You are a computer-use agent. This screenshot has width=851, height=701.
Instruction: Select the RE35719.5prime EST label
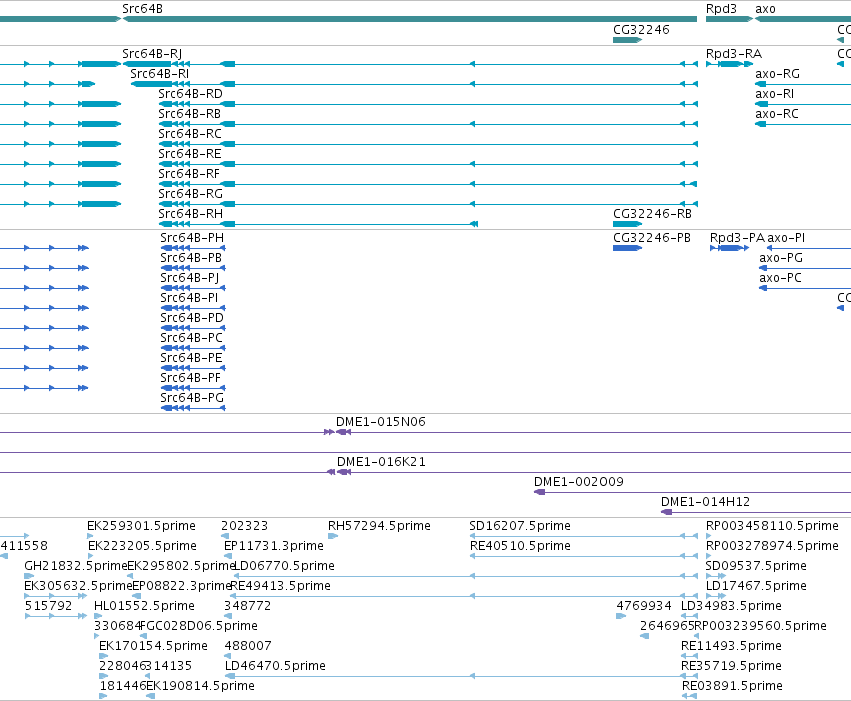tap(731, 666)
